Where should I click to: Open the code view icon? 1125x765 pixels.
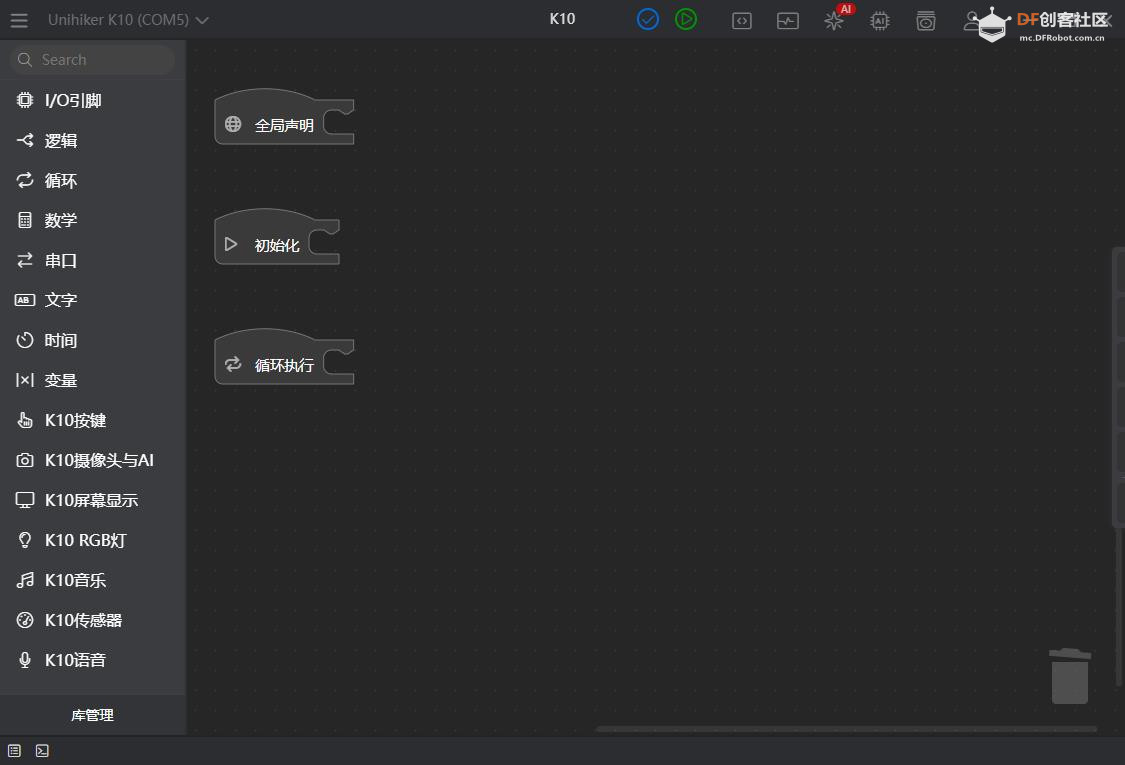(x=742, y=21)
